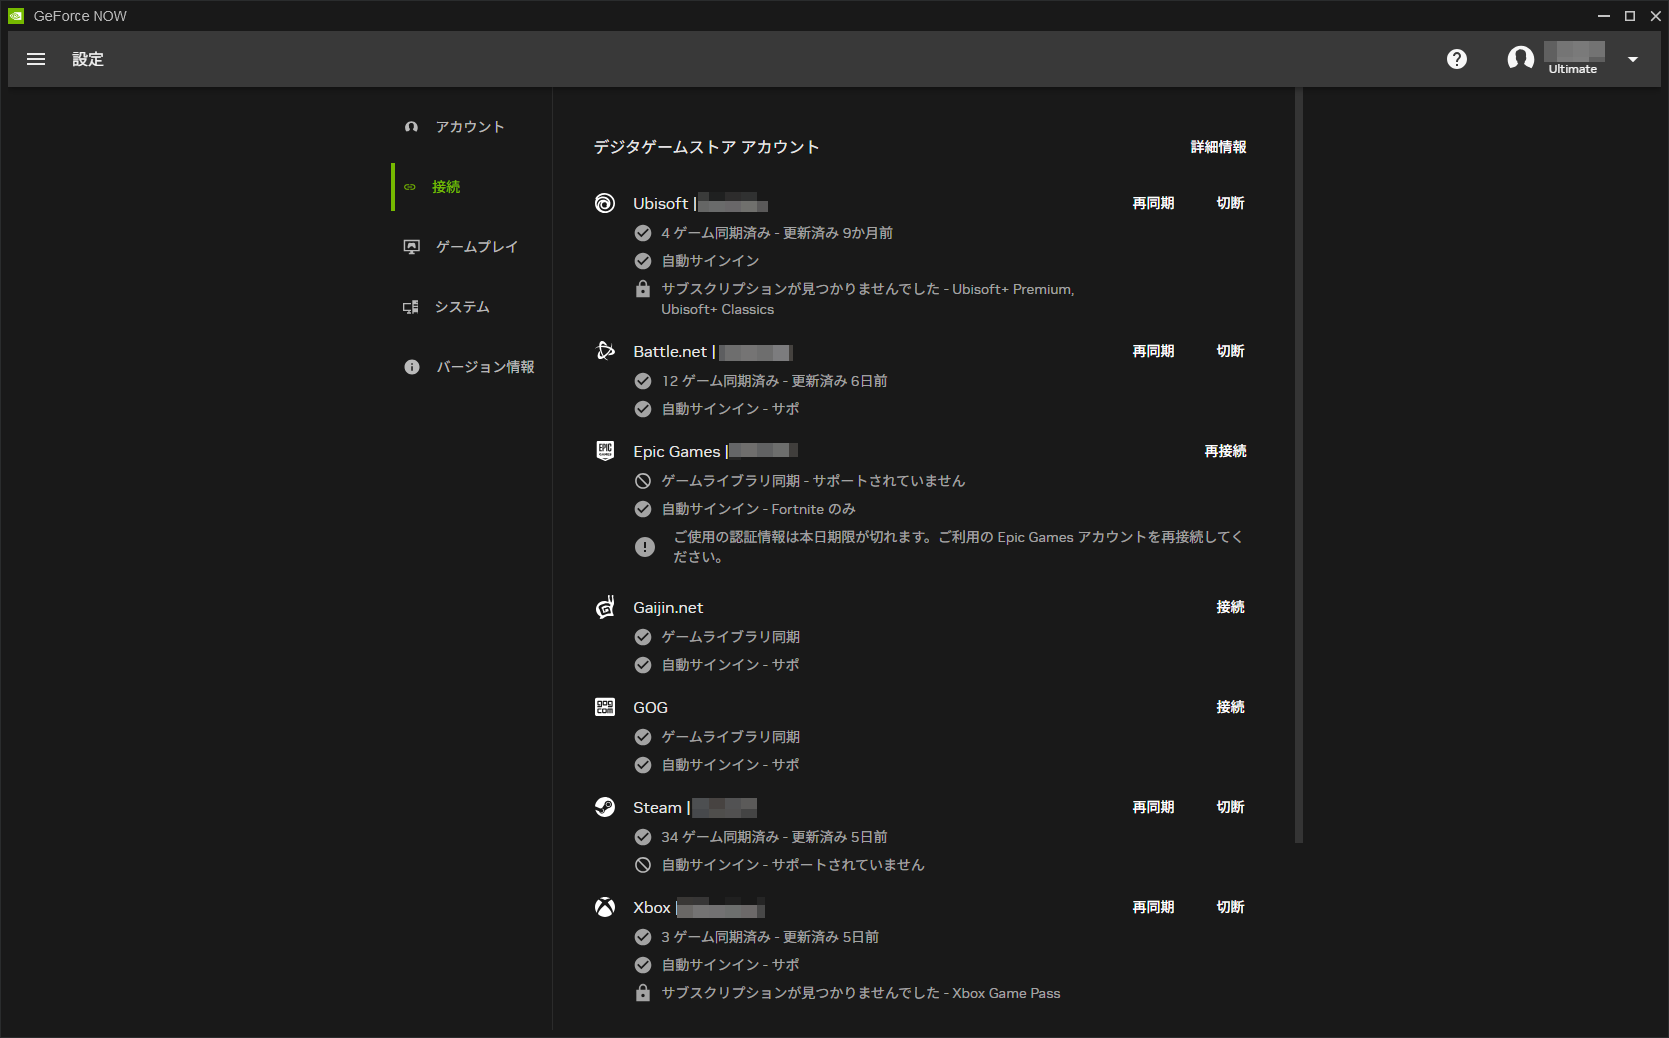The image size is (1669, 1038).
Task: Disconnect the Battle.net account
Action: coord(1230,351)
